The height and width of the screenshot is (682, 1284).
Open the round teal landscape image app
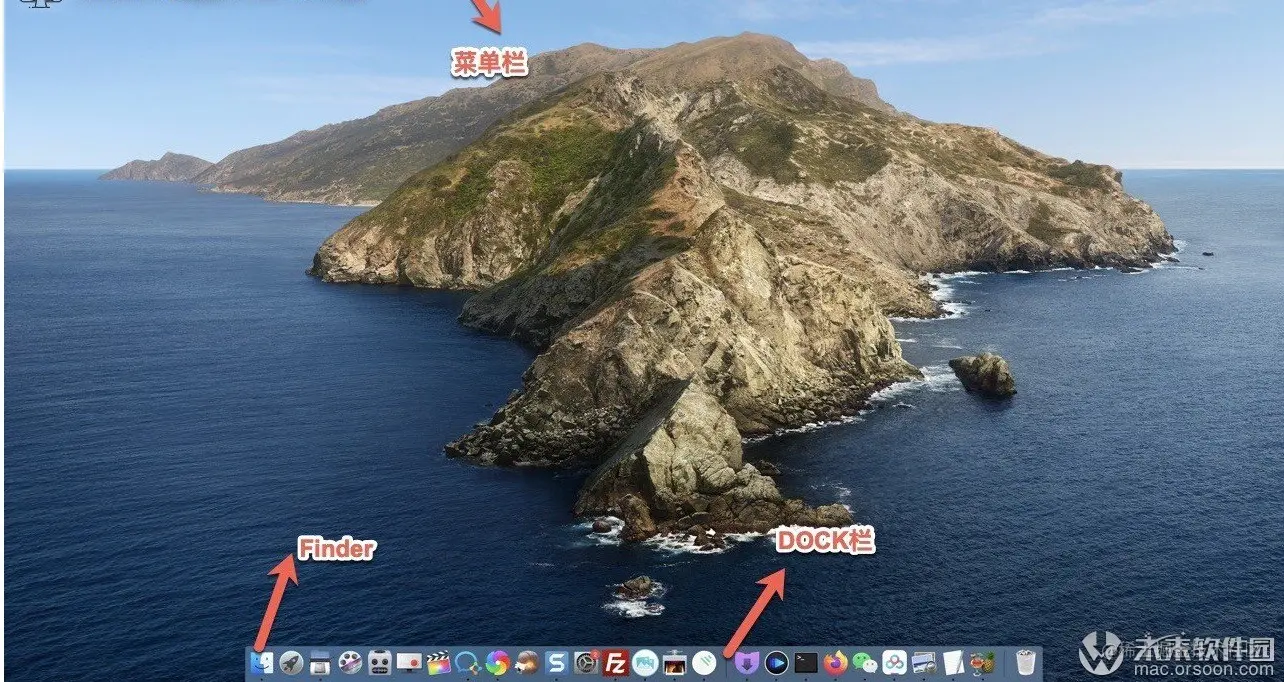[x=646, y=662]
